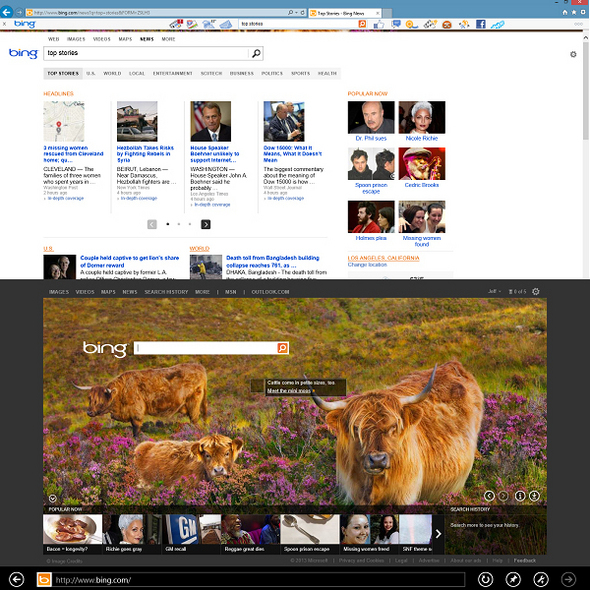Click the back button in the Metro IE bar

pyautogui.click(x=16, y=579)
